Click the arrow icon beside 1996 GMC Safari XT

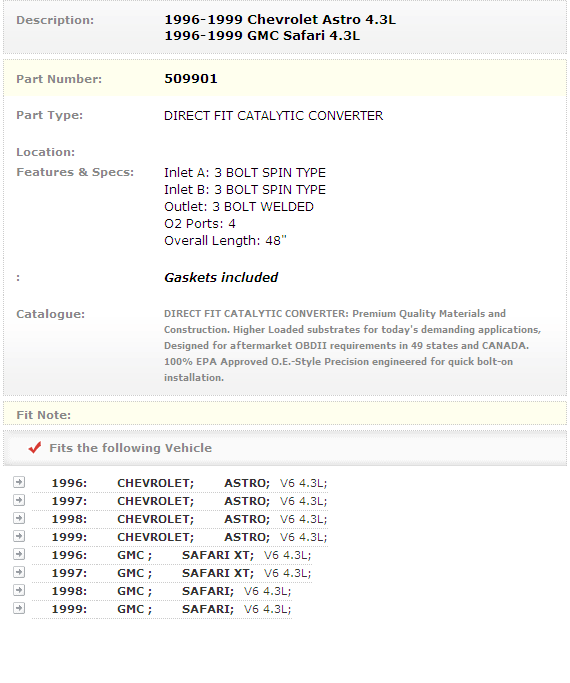19,554
